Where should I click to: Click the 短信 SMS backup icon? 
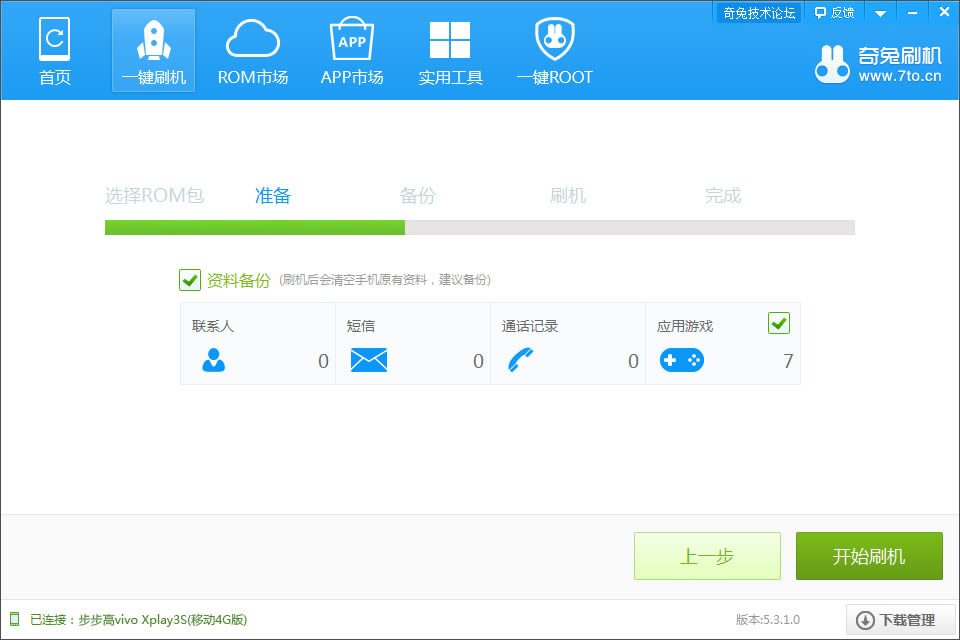369,360
